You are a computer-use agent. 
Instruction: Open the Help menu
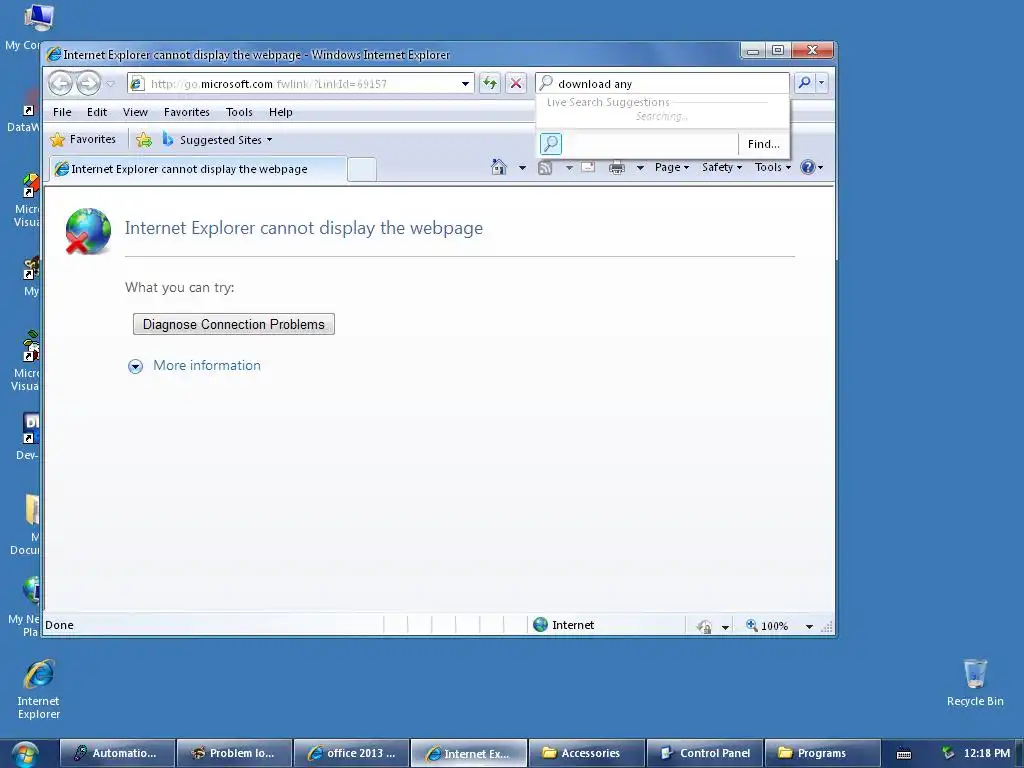click(281, 112)
